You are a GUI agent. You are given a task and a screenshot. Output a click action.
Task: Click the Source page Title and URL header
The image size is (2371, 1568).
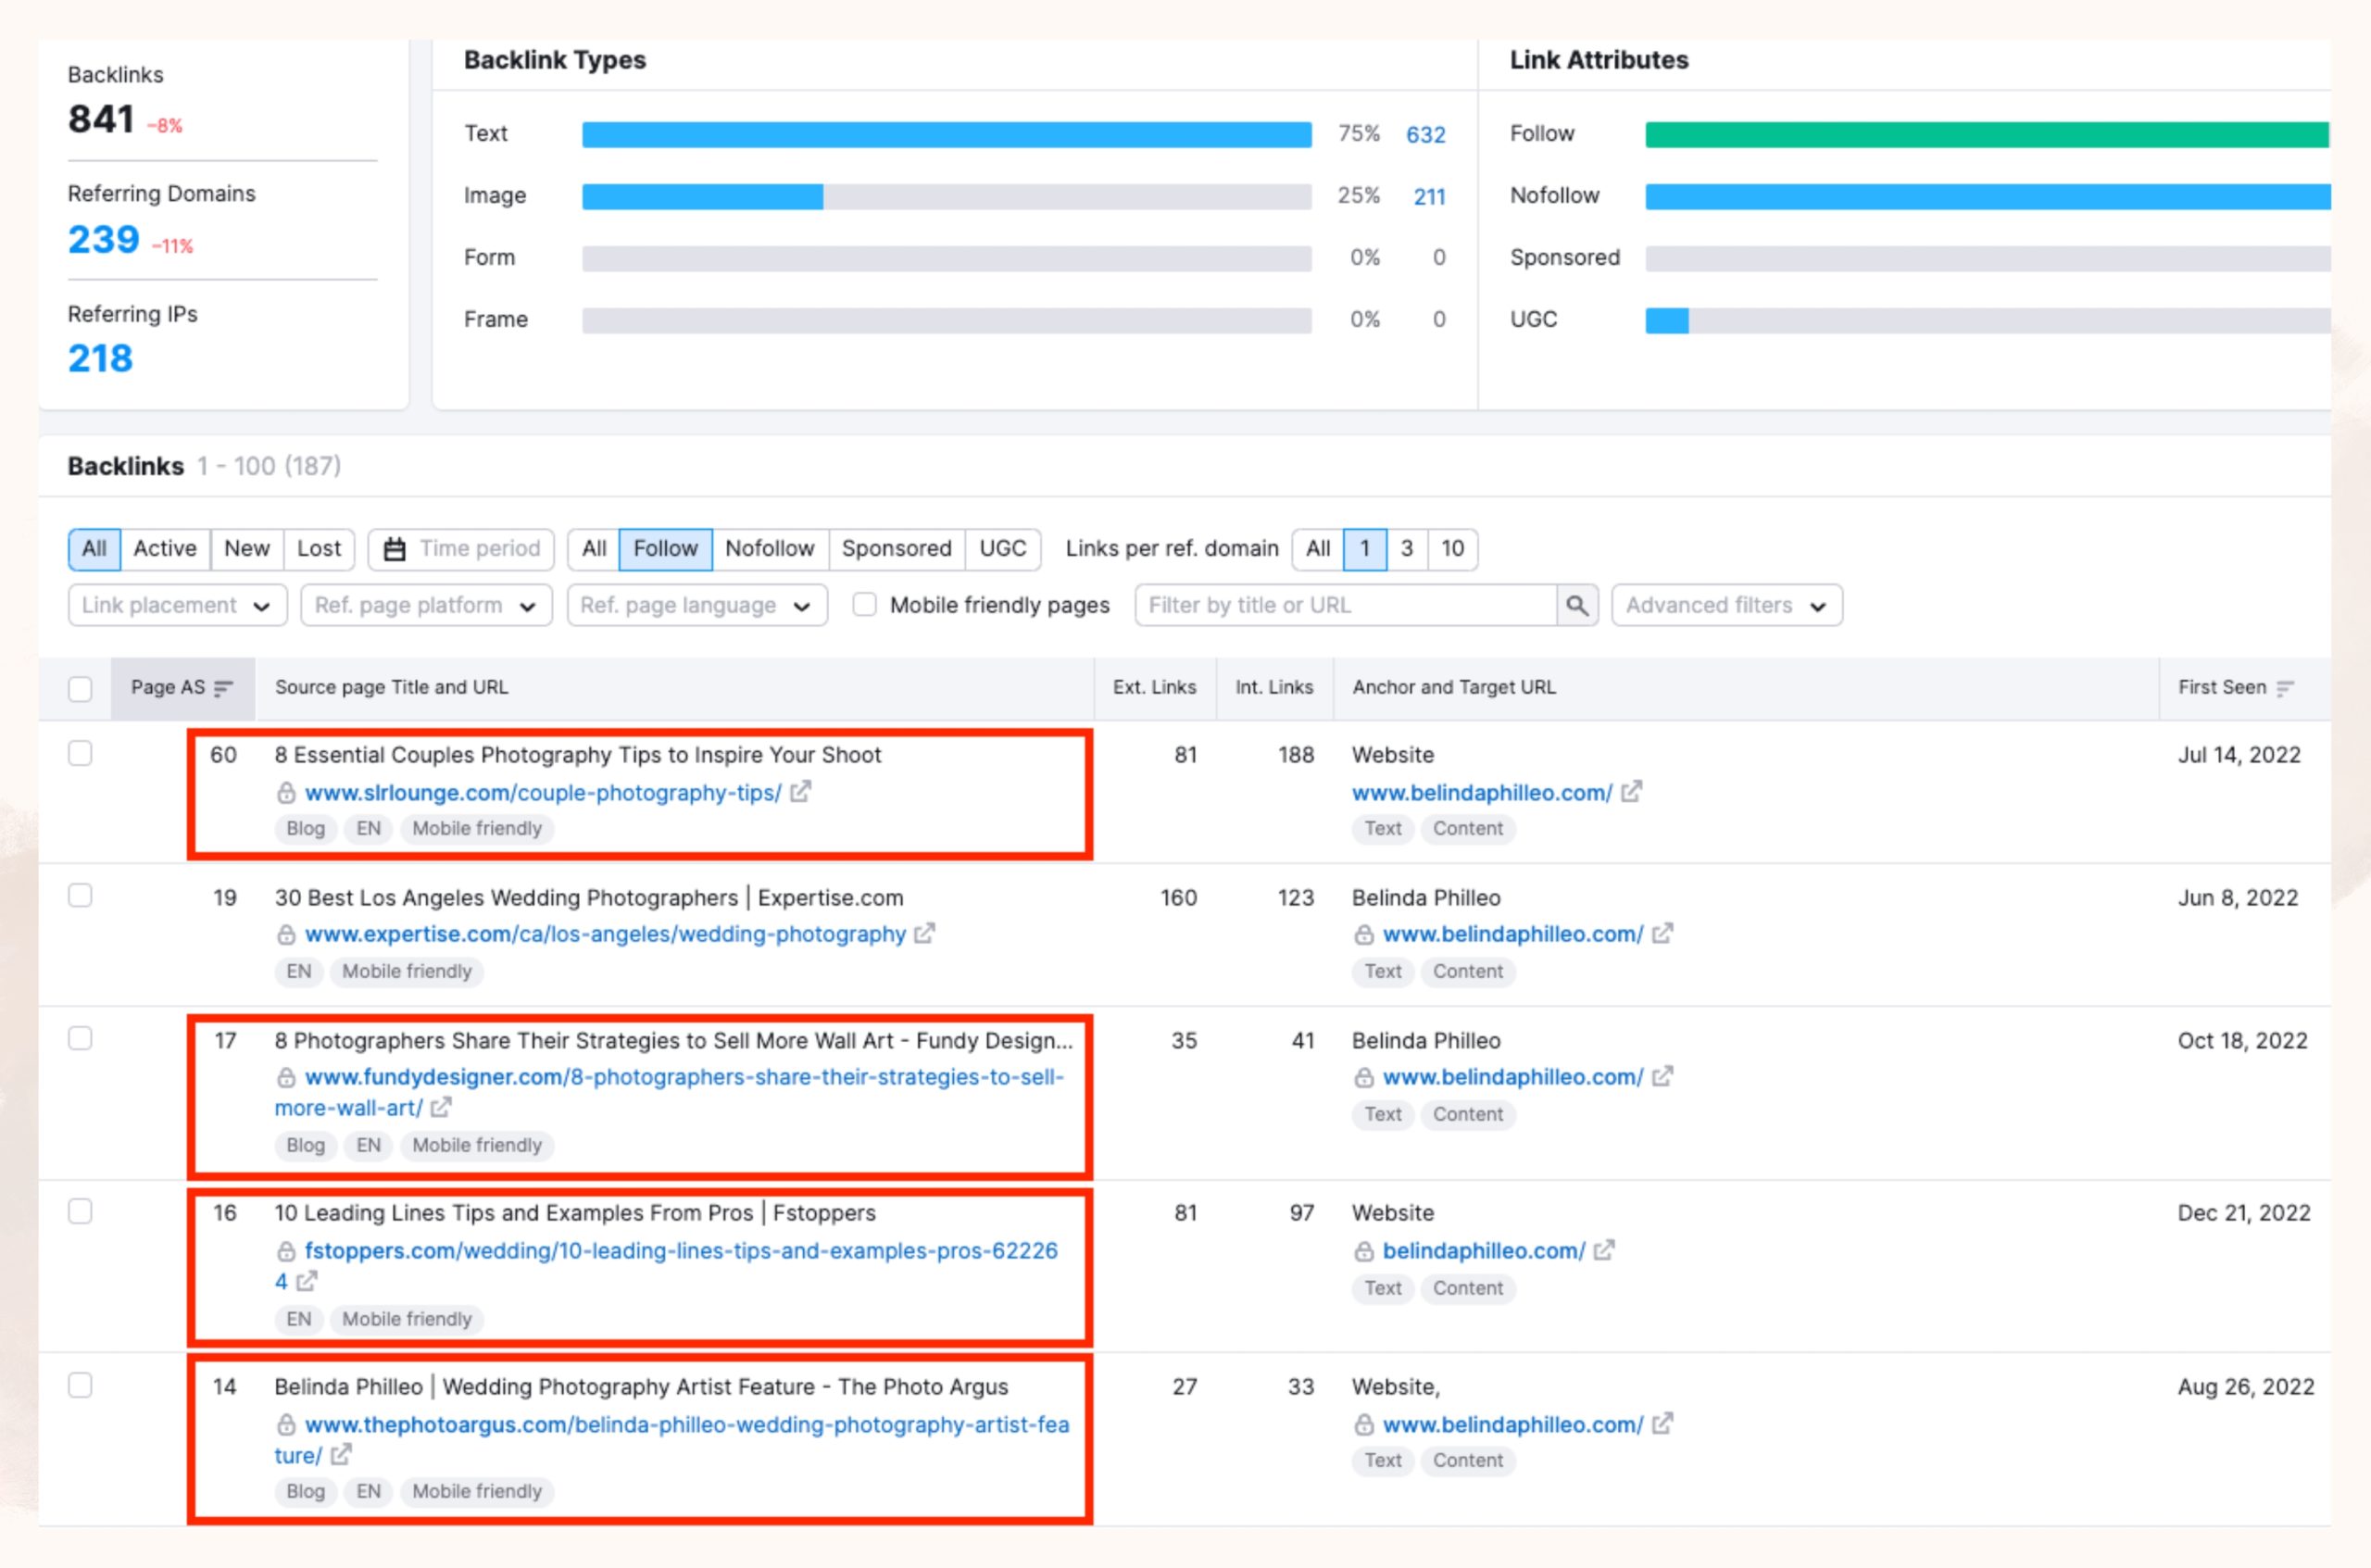click(391, 688)
